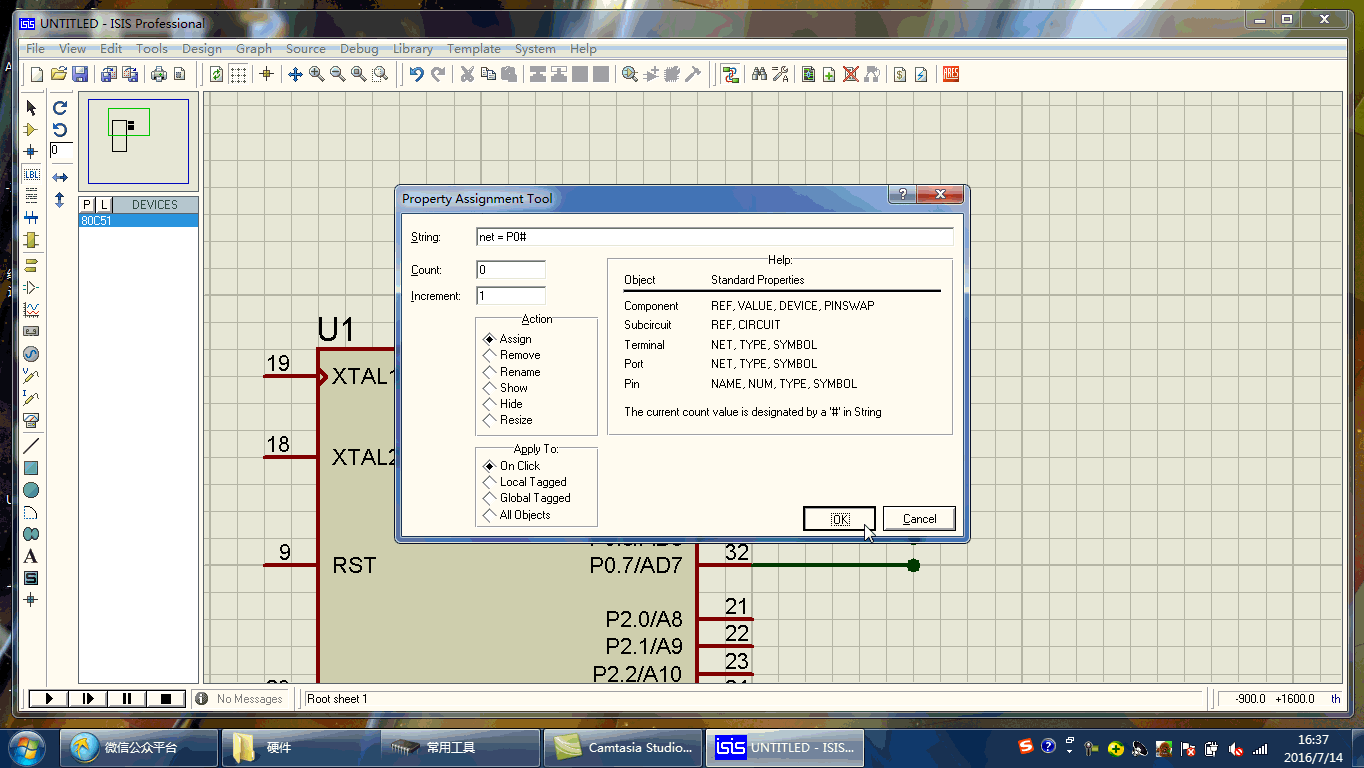Click the Count input field
This screenshot has width=1364, height=768.
click(510, 270)
